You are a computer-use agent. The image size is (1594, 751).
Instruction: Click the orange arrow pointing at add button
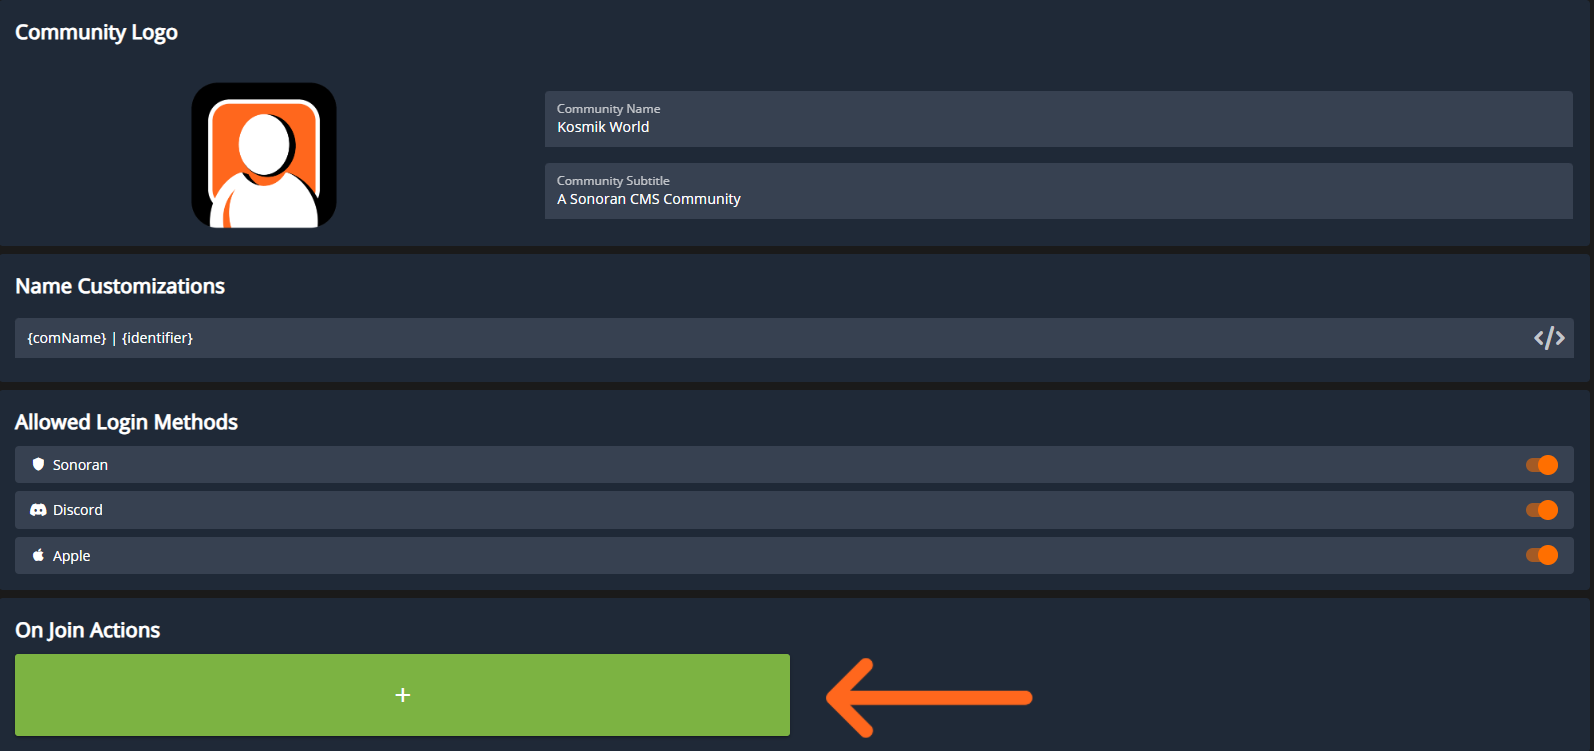(928, 697)
